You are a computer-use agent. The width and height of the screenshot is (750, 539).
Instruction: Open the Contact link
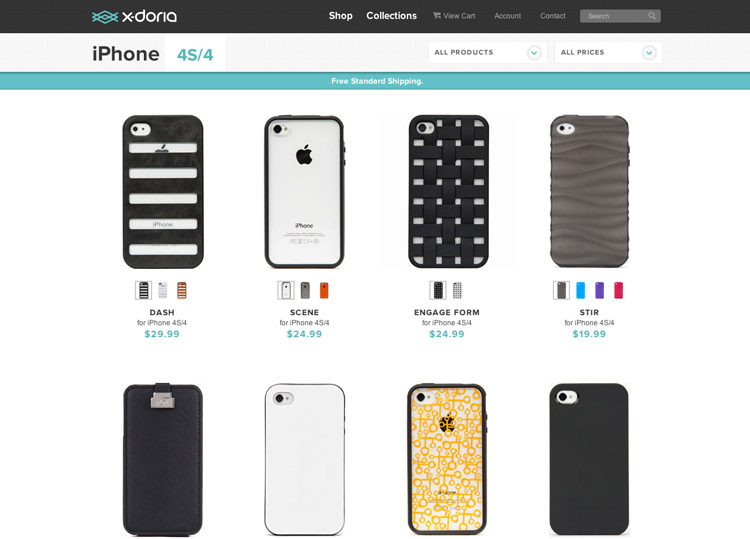(552, 16)
